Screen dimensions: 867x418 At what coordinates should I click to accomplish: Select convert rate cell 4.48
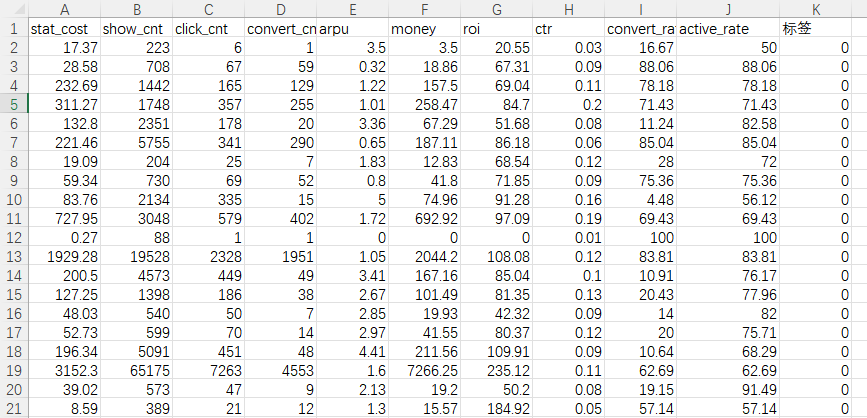click(640, 200)
